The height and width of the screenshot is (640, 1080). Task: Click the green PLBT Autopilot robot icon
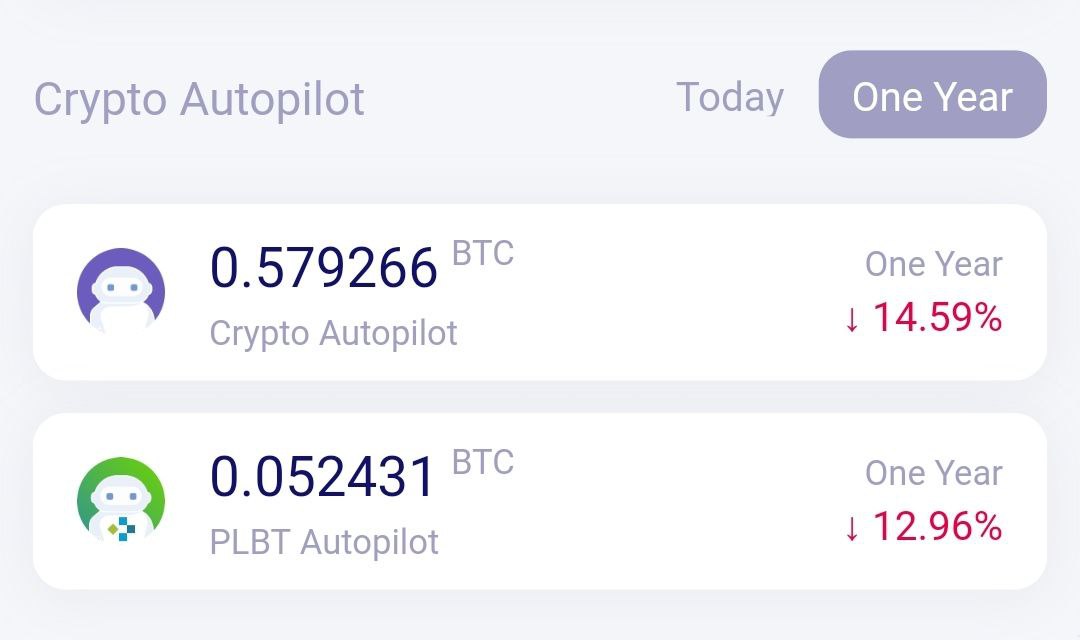coord(121,501)
